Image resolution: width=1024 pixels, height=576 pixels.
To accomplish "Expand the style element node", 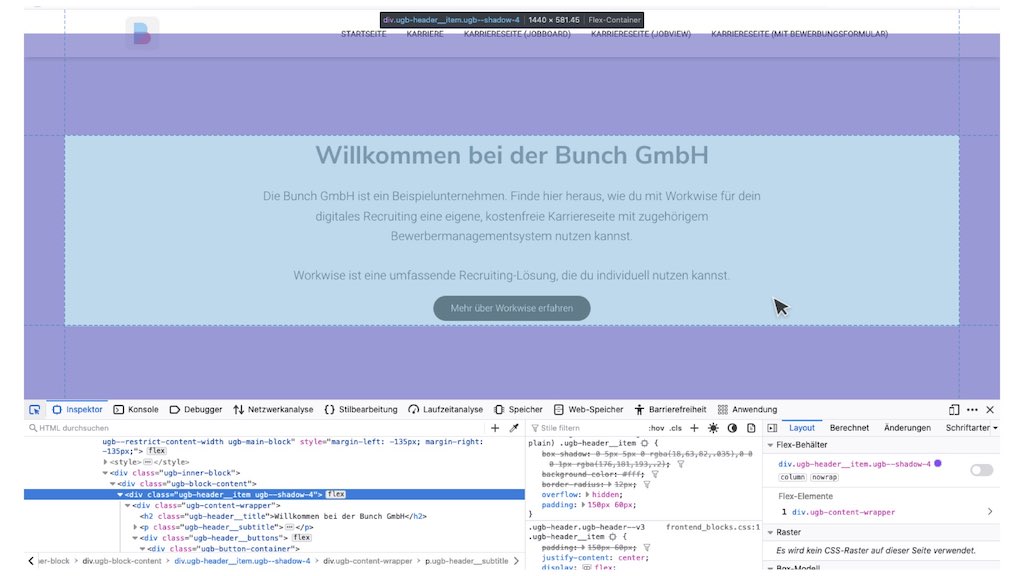I will tap(105, 462).
